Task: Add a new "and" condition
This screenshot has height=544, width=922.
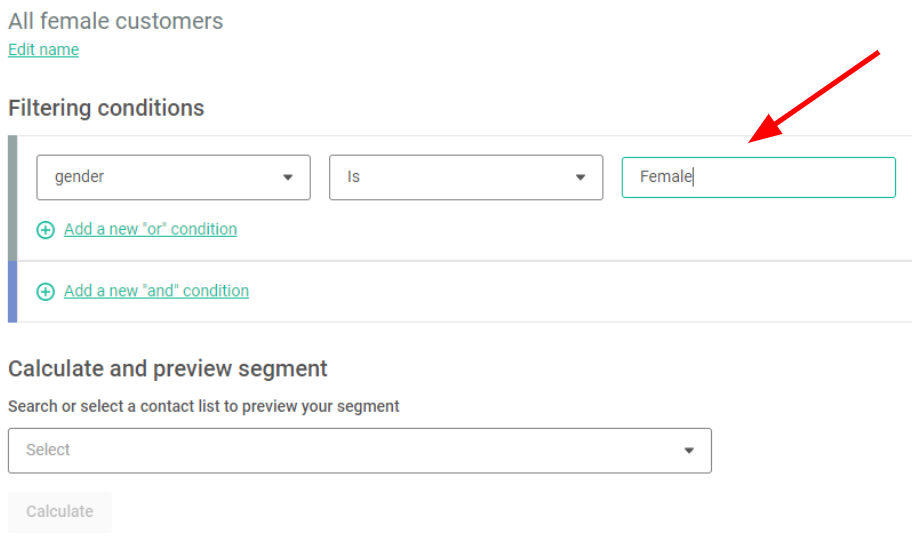Action: 156,291
